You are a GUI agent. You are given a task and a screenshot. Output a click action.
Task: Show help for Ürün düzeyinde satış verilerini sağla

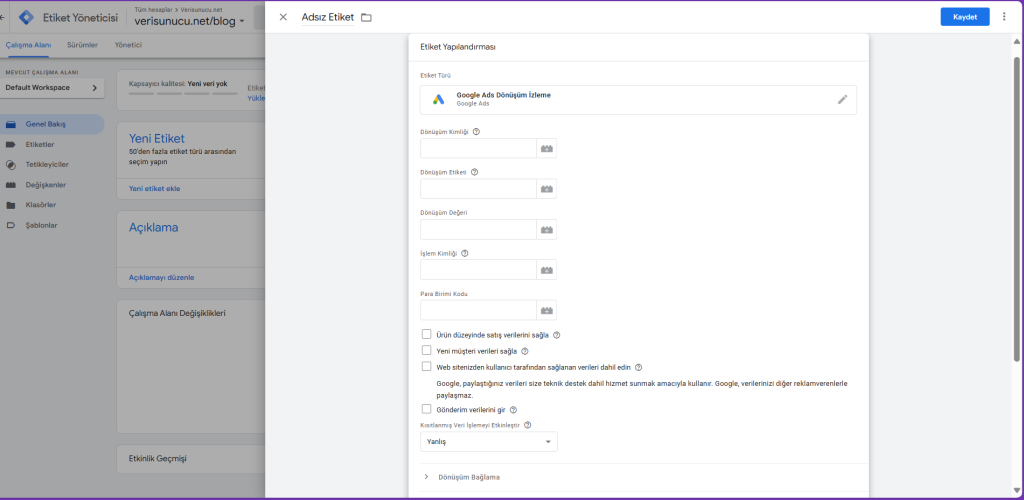point(557,335)
